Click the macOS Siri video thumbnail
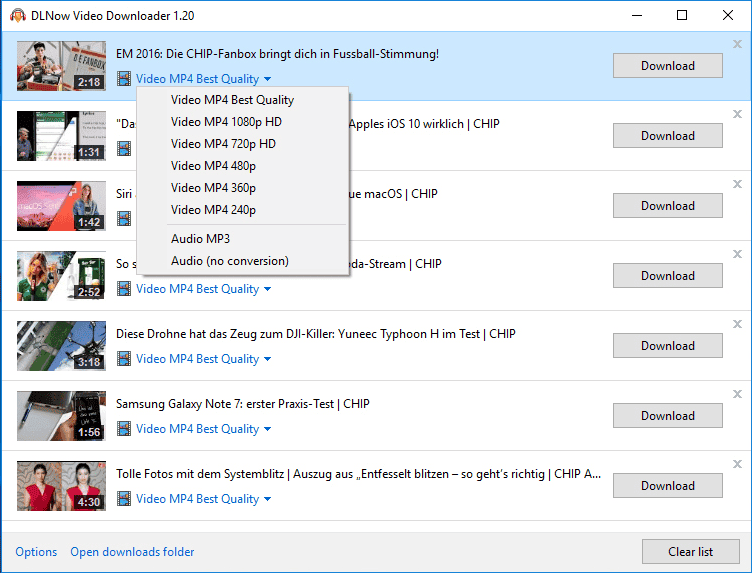Image resolution: width=752 pixels, height=573 pixels. (x=61, y=206)
